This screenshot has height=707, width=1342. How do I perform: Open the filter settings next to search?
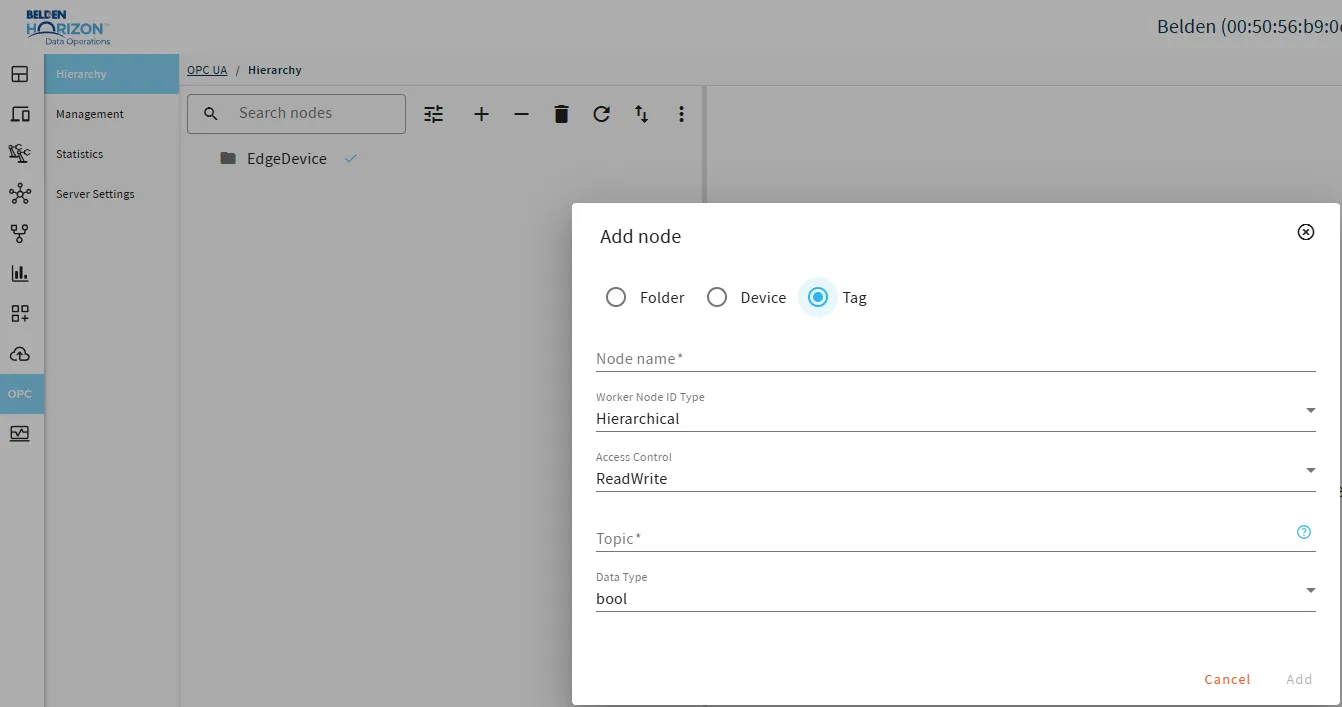tap(433, 114)
